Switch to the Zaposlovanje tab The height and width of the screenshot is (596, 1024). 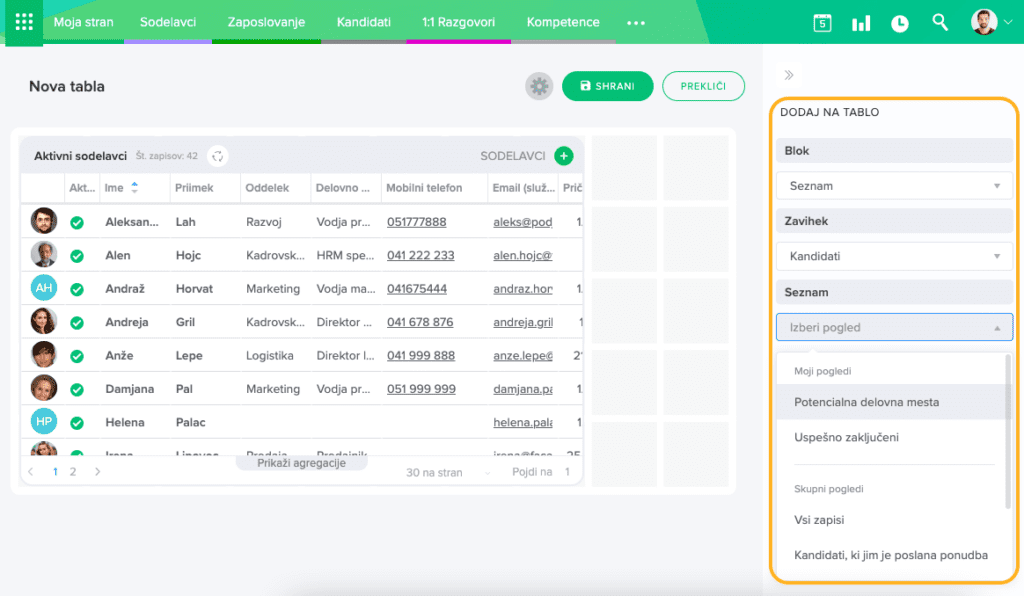point(265,22)
